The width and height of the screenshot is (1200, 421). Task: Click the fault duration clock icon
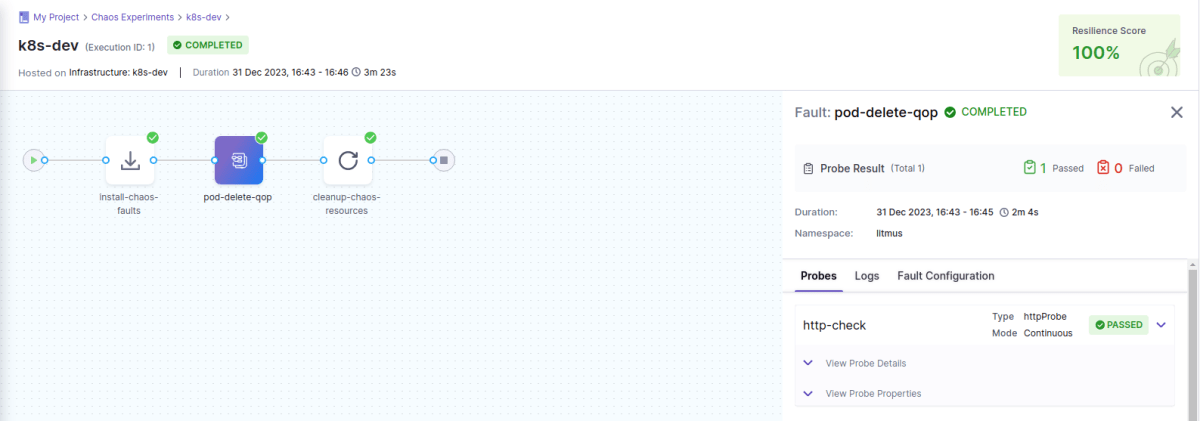tap(1004, 212)
